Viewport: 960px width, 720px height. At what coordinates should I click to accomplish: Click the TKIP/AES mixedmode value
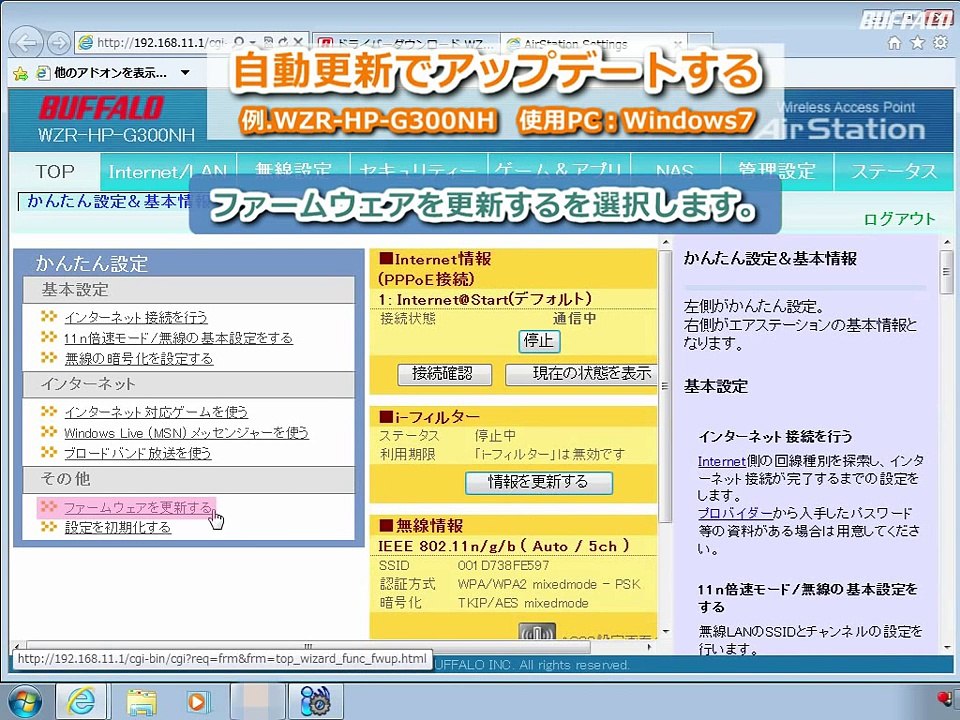523,603
